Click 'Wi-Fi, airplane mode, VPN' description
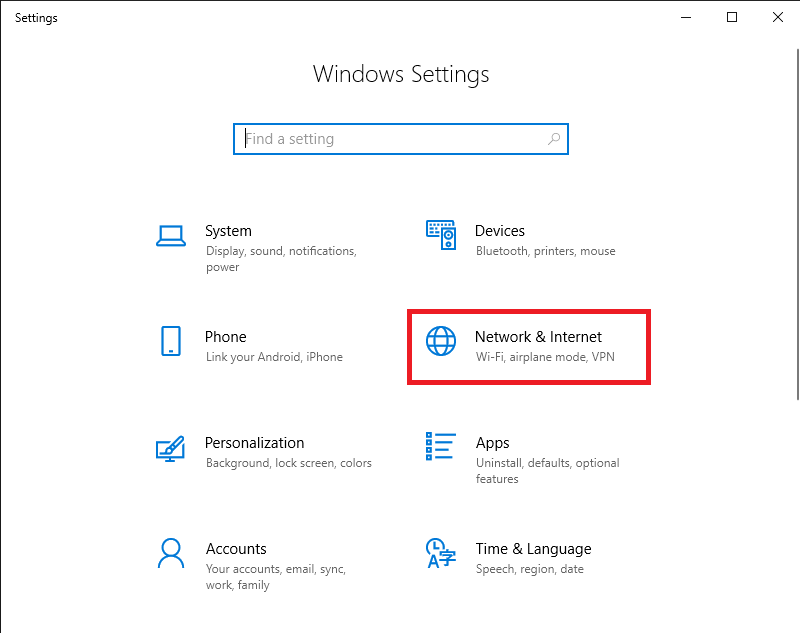Image resolution: width=800 pixels, height=633 pixels. coord(545,357)
